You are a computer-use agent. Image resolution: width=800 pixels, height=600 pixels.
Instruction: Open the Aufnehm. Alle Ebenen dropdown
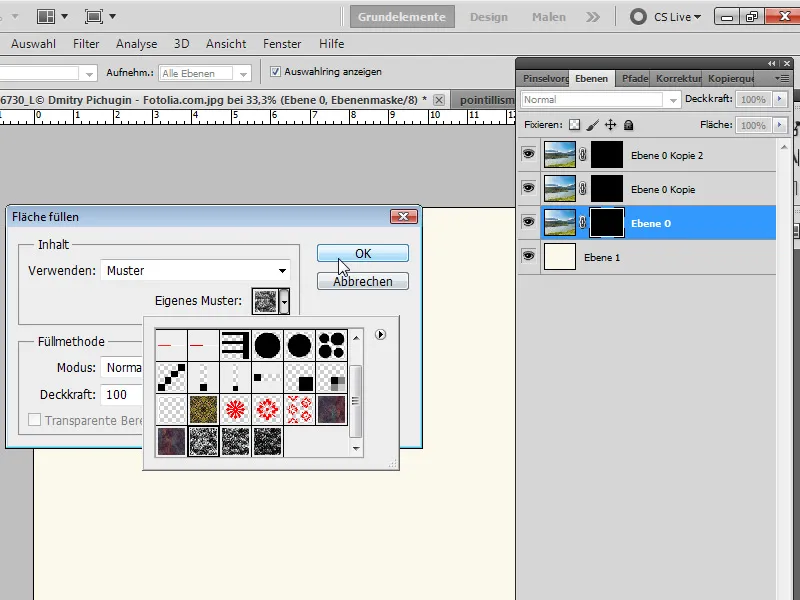(x=206, y=73)
